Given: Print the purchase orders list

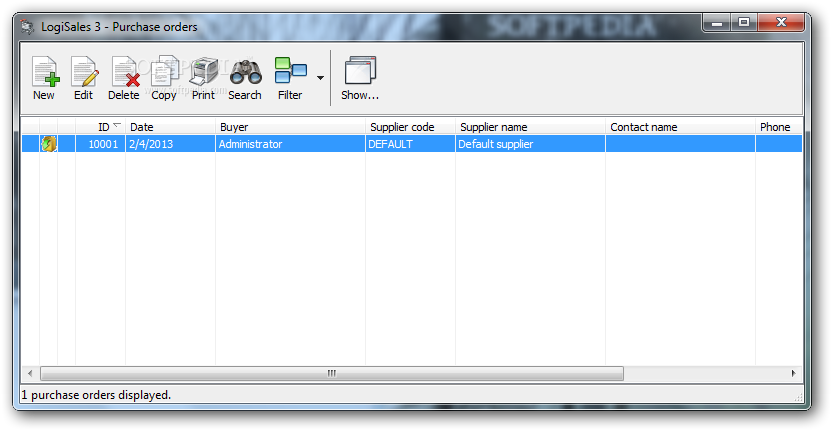Looking at the screenshot, I should [203, 79].
